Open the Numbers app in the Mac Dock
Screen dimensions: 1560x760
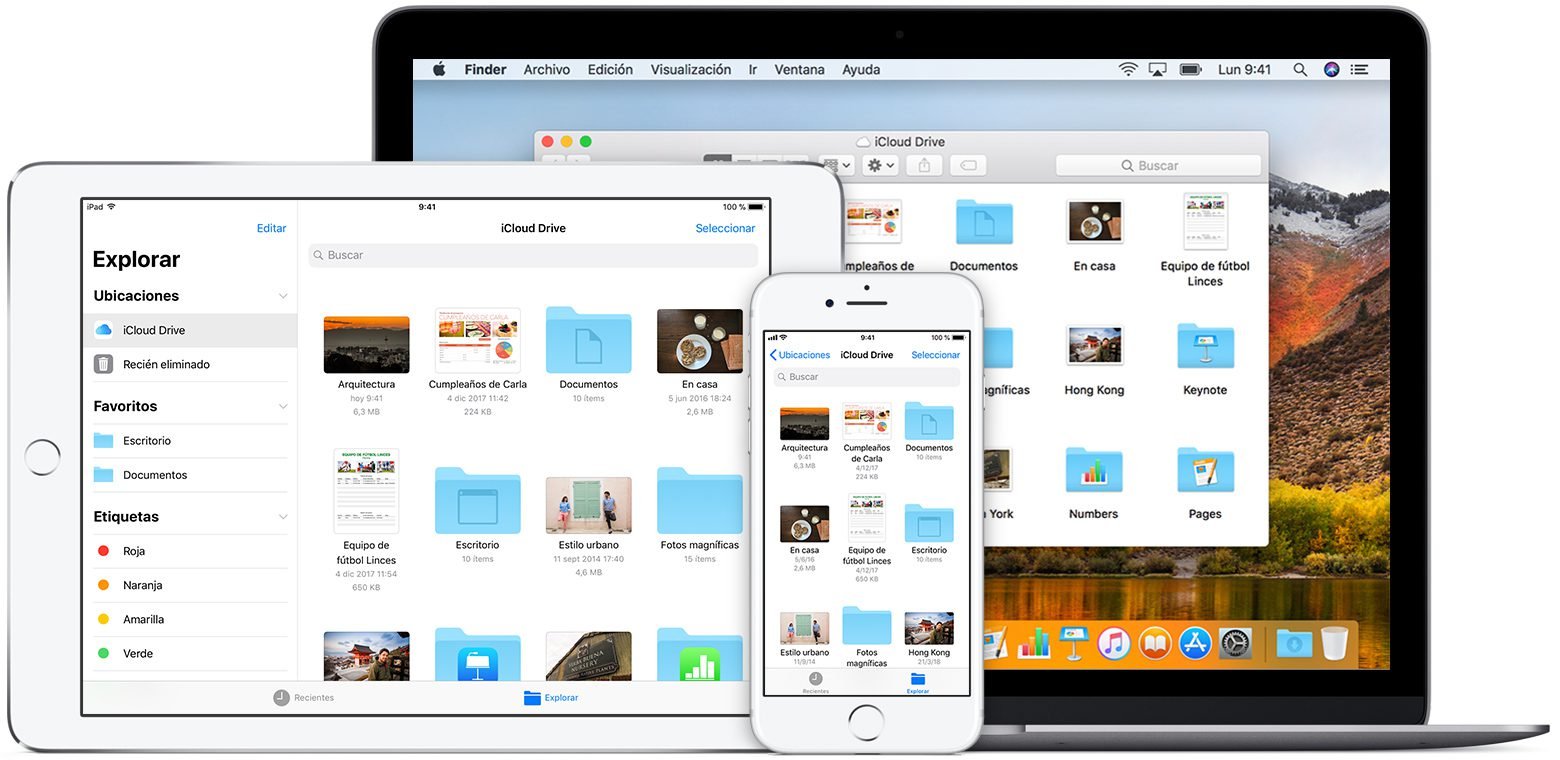coord(1034,642)
